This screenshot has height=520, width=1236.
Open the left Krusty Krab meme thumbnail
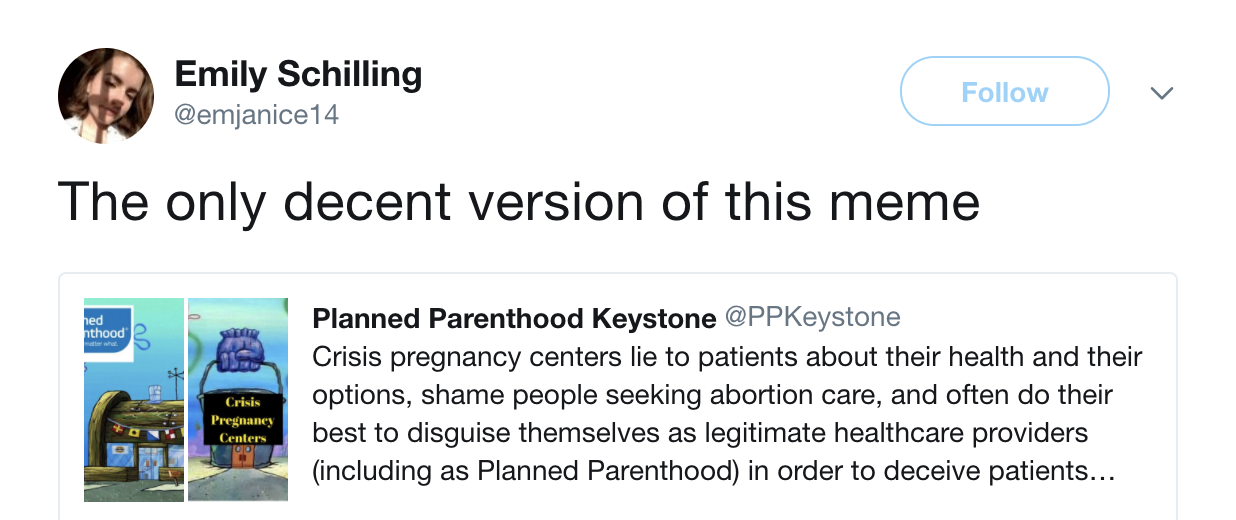pos(134,399)
